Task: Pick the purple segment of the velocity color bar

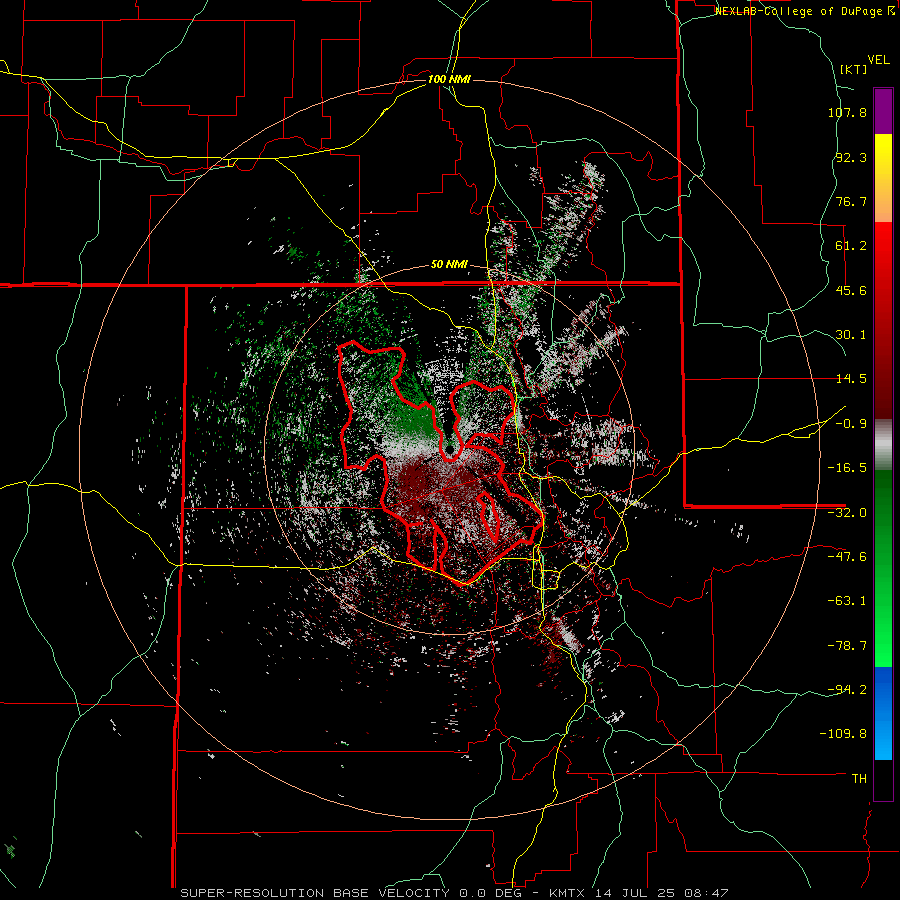Action: (x=883, y=111)
